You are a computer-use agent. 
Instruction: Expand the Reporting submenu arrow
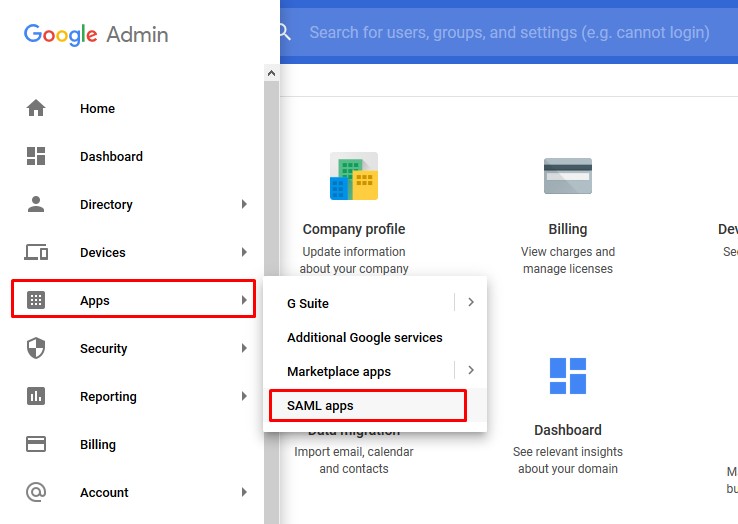tap(244, 396)
